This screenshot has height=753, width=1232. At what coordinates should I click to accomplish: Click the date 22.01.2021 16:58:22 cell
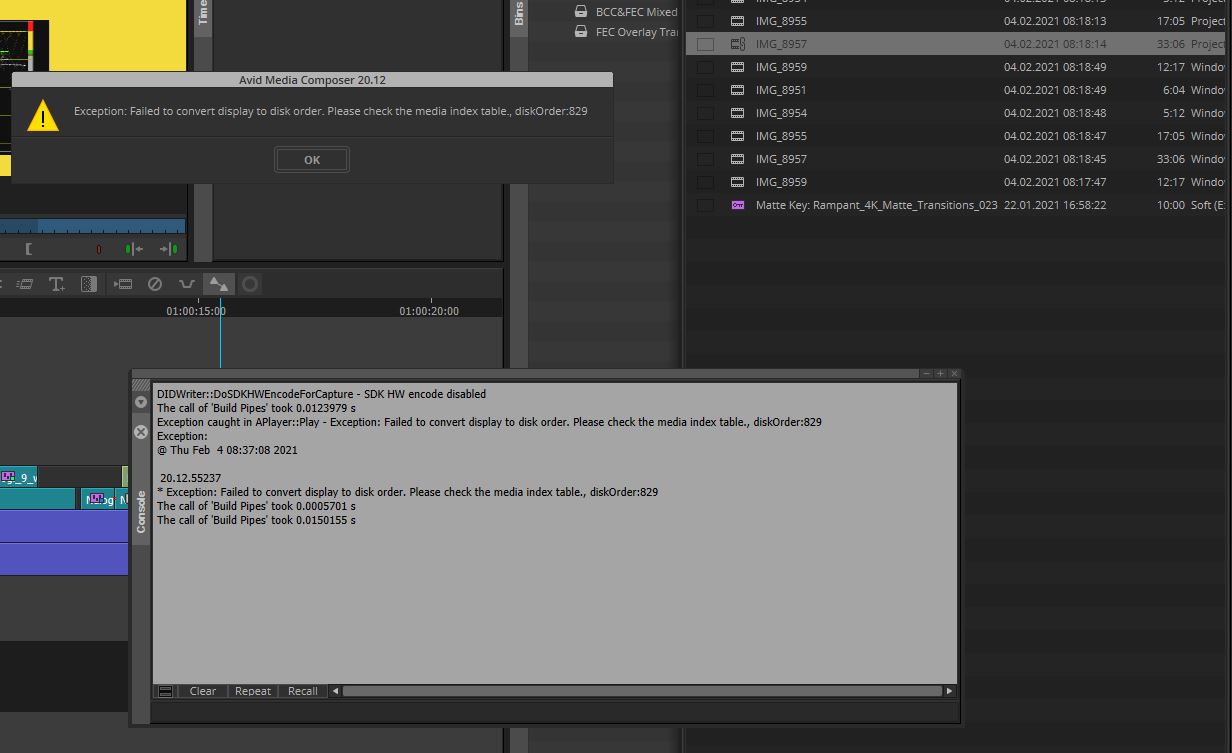(x=1055, y=205)
